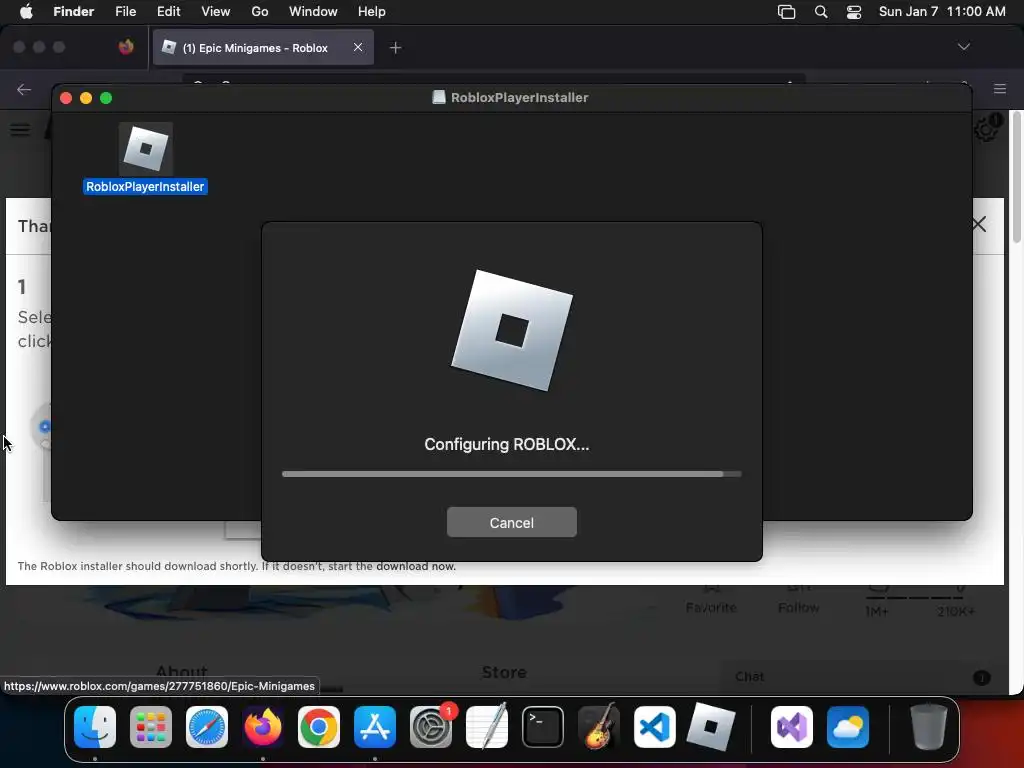This screenshot has height=768, width=1024.
Task: Open the View menu
Action: [x=216, y=12]
